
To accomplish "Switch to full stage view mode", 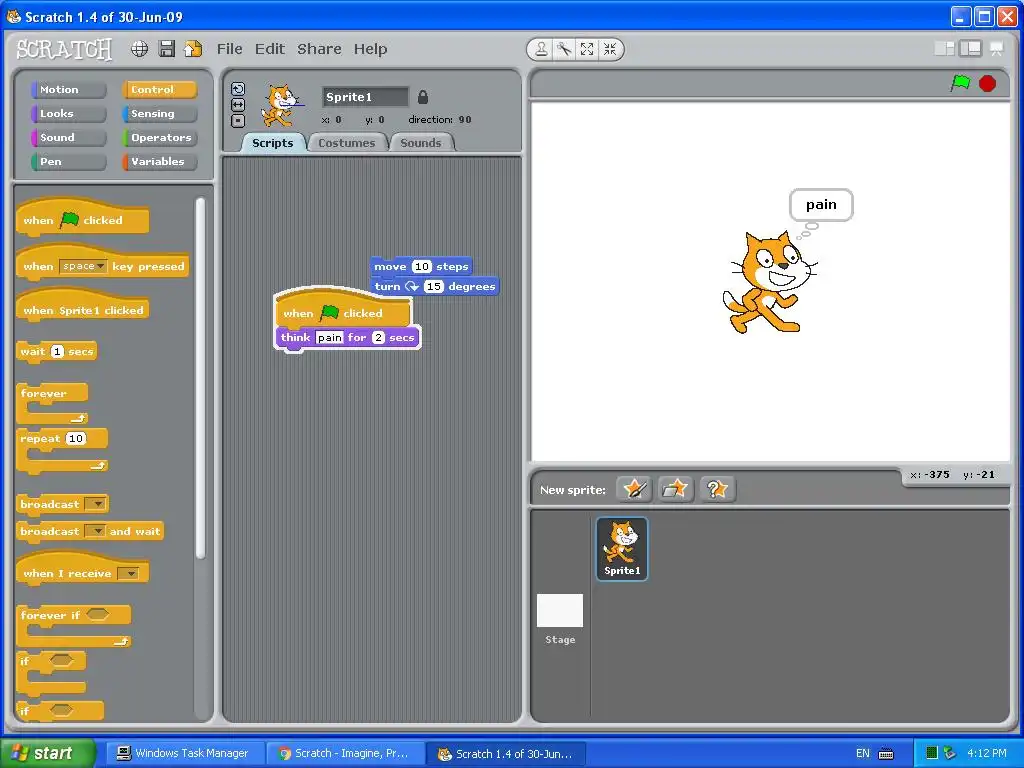I will pos(970,48).
